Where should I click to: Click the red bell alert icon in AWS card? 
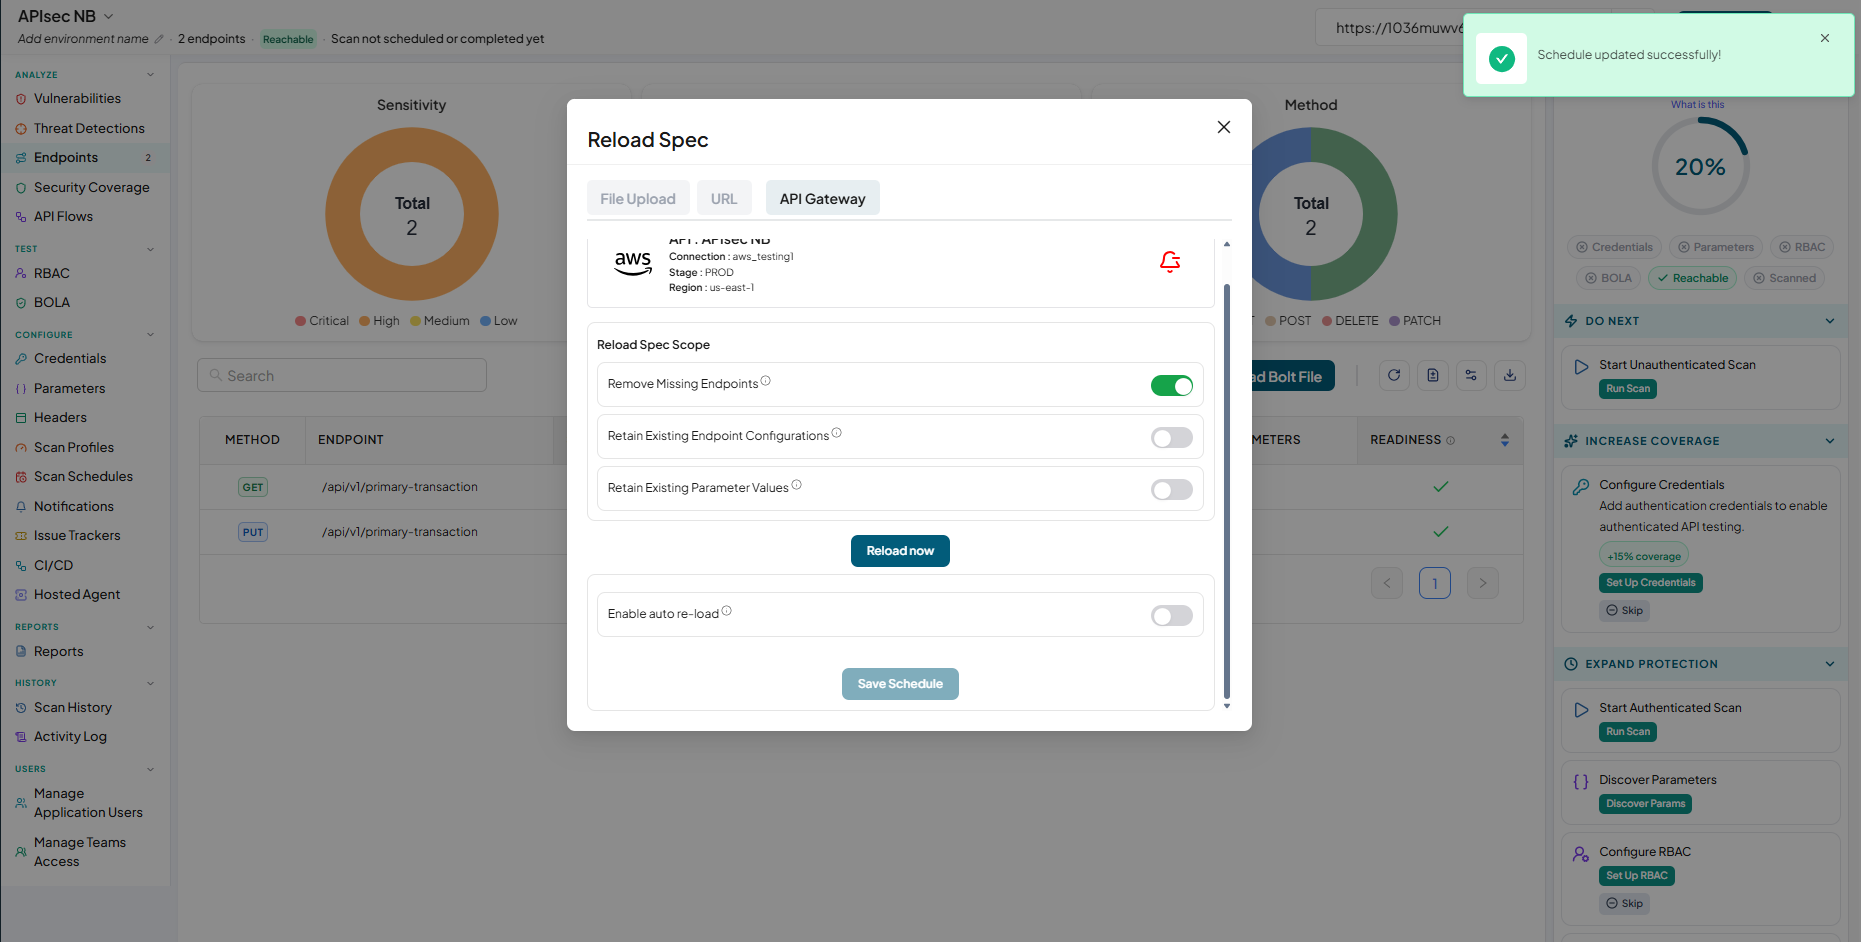coord(1170,262)
